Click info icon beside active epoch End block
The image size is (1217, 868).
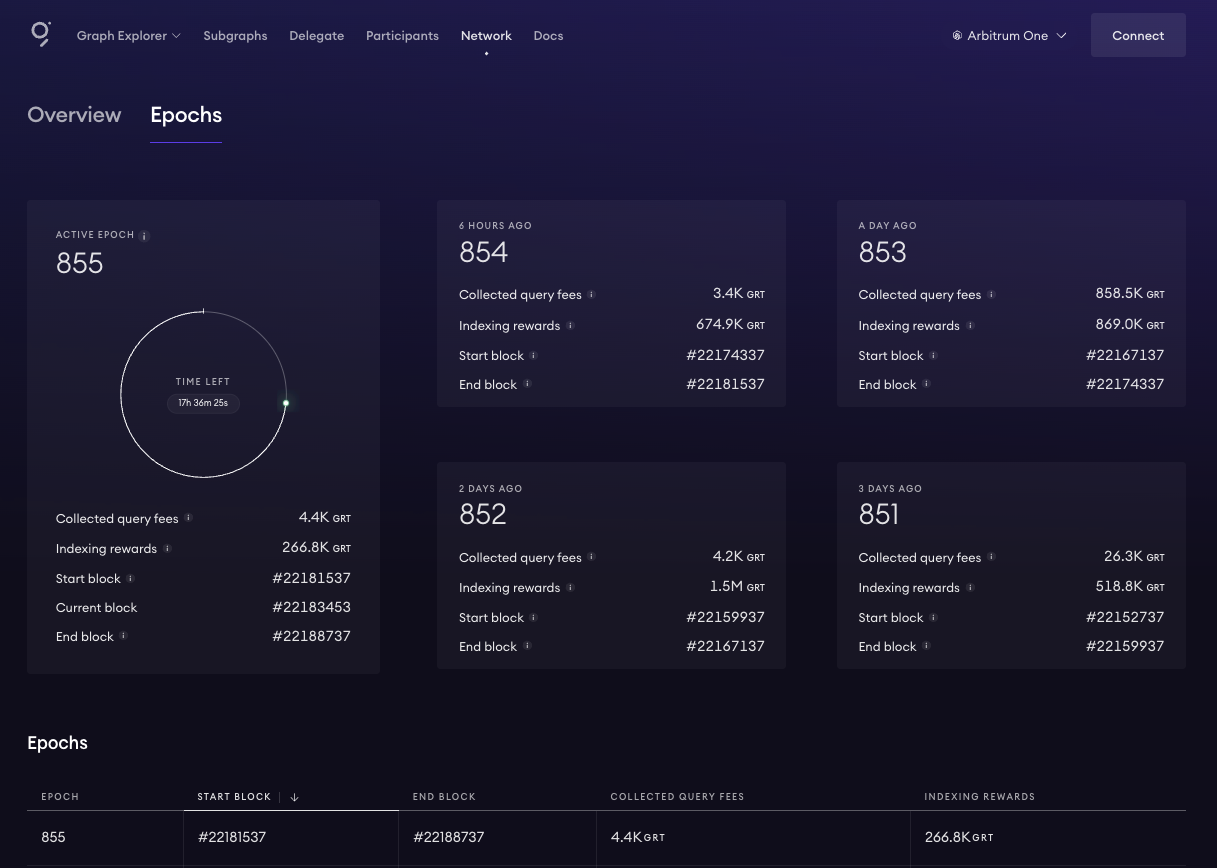coord(123,637)
